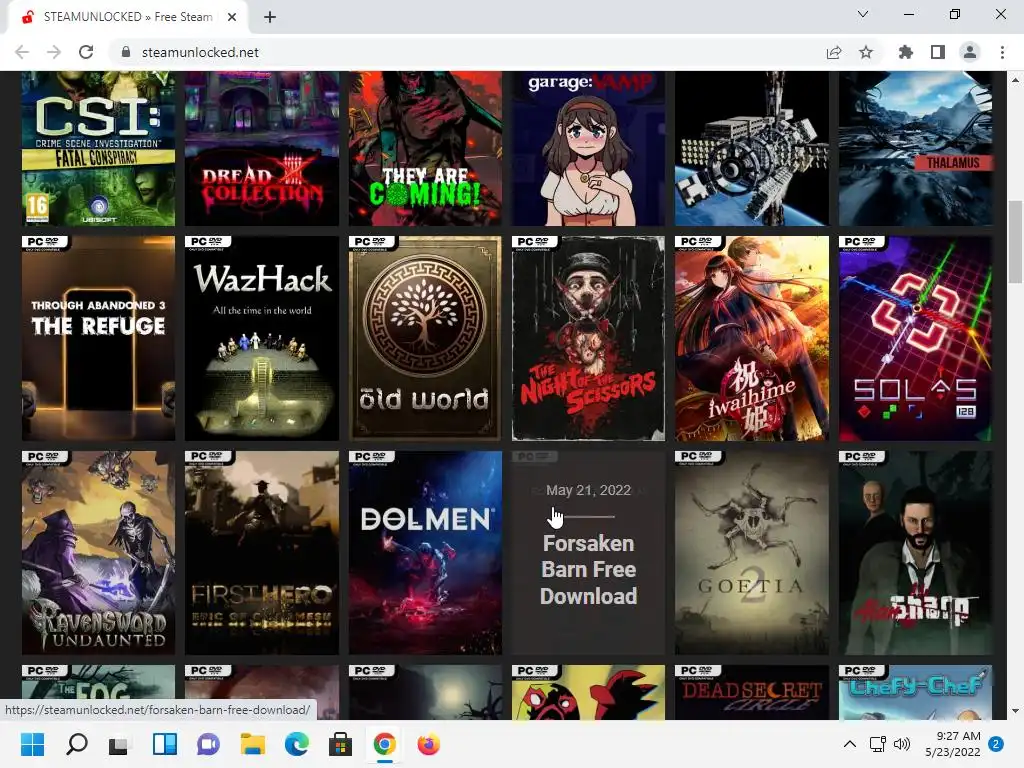Click the scrollbar up arrow

(1015, 80)
